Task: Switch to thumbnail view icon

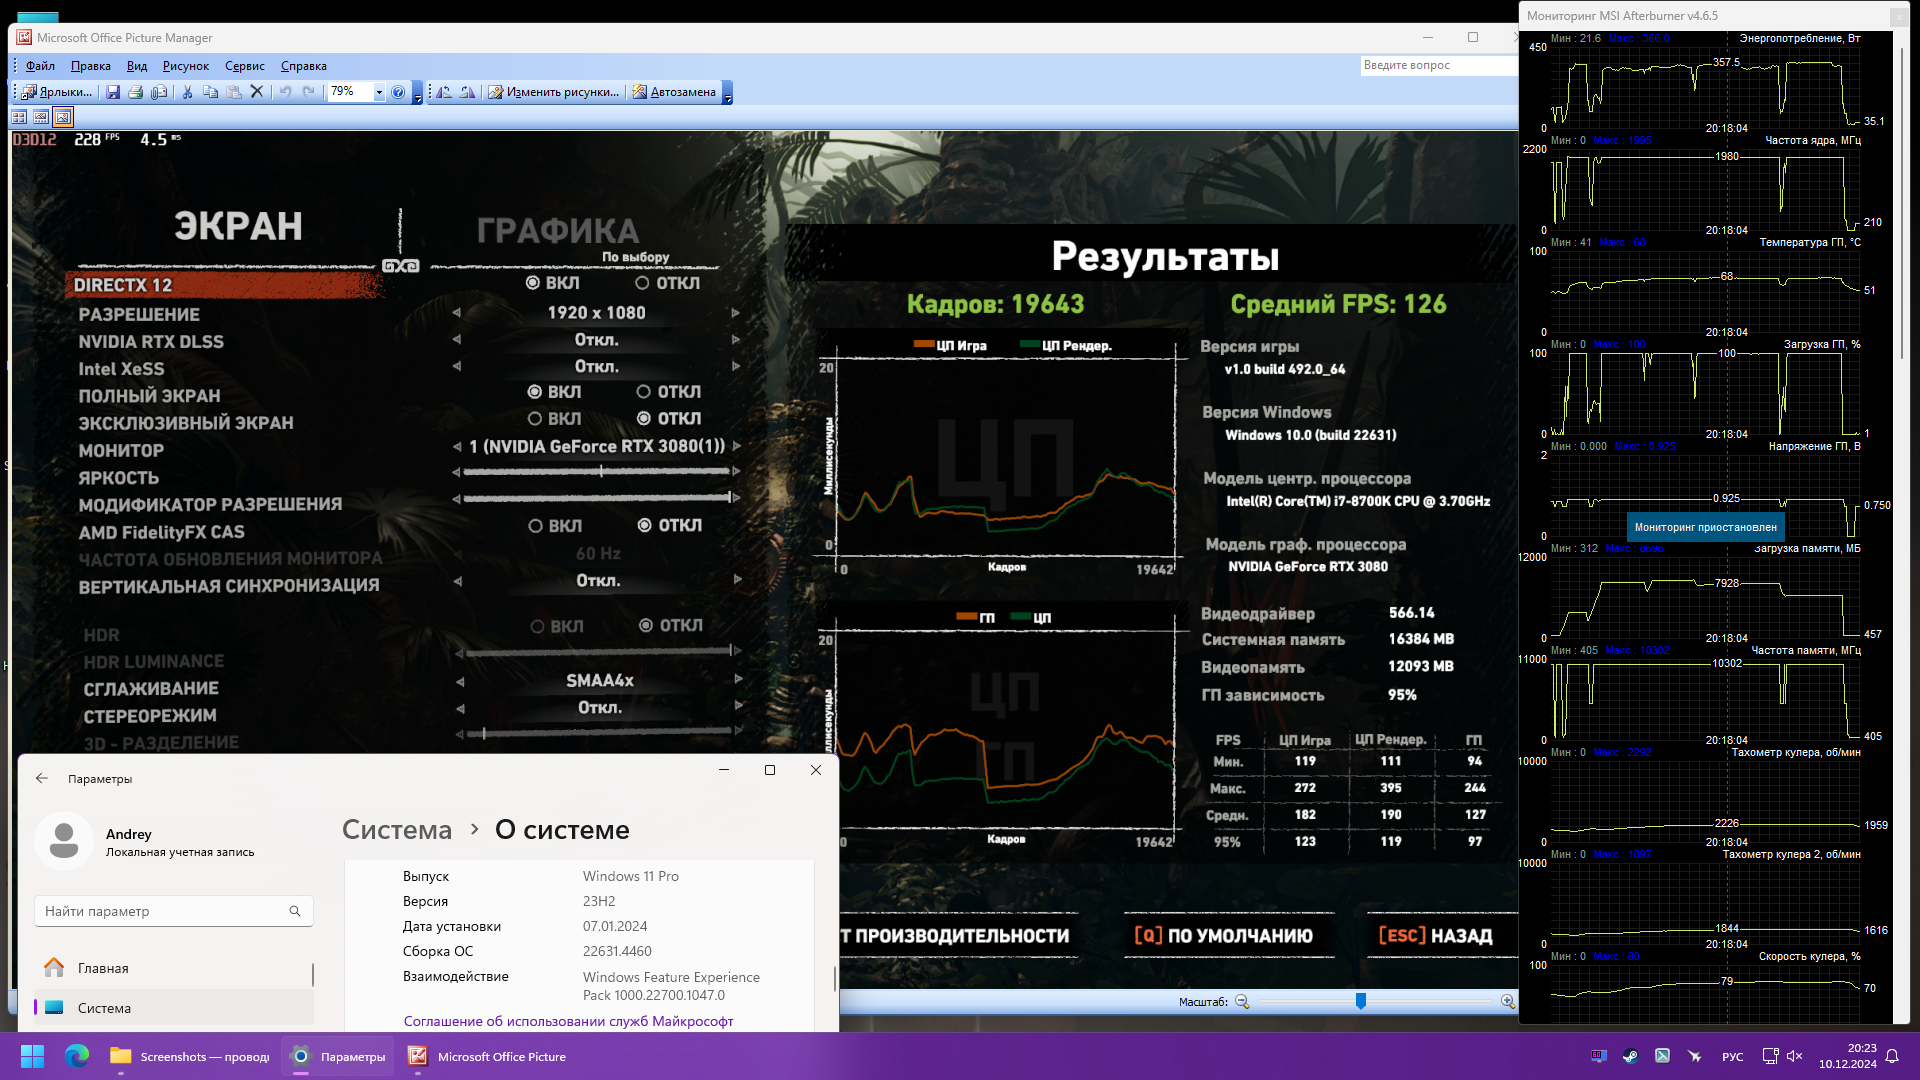Action: (19, 117)
